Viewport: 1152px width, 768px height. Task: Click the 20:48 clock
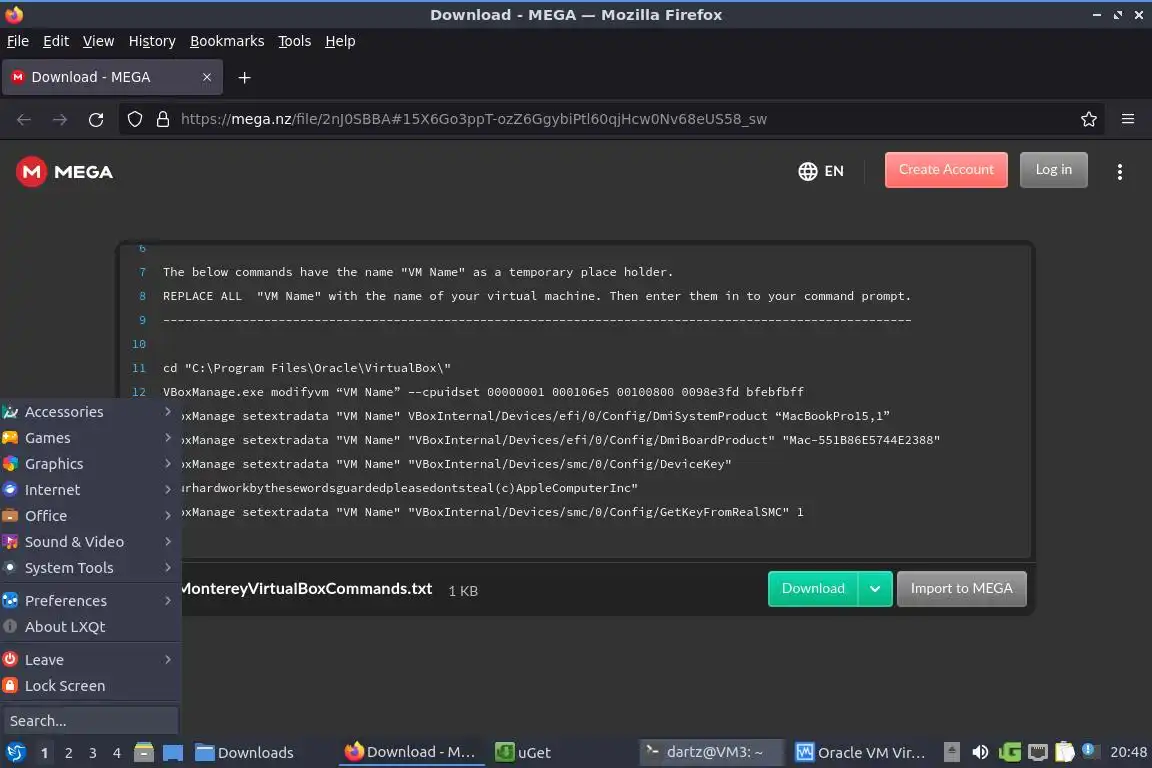pos(1128,752)
